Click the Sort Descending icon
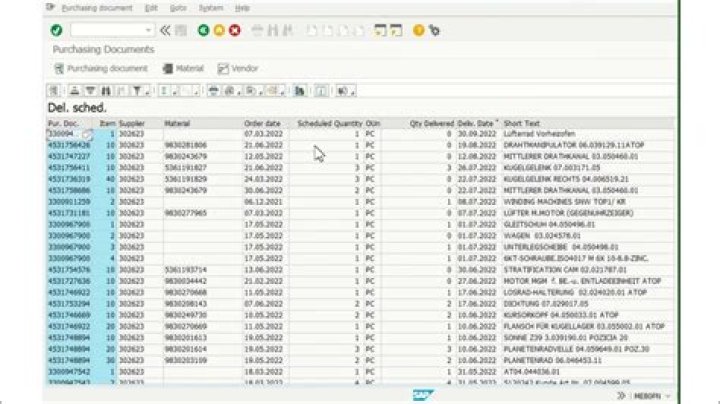The height and width of the screenshot is (404, 720). 90,91
